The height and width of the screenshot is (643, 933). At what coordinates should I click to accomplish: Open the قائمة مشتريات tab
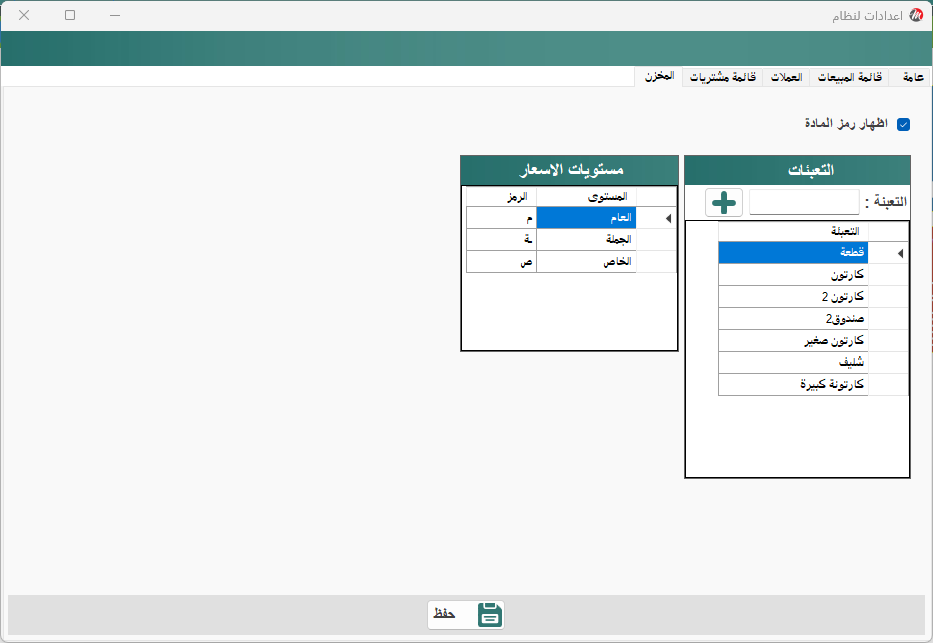coord(722,77)
